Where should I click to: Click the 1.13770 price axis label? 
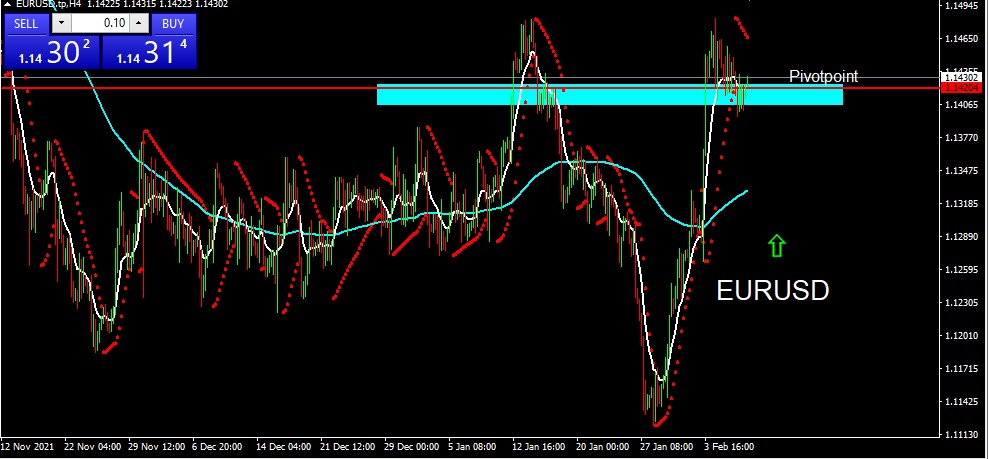coord(962,137)
